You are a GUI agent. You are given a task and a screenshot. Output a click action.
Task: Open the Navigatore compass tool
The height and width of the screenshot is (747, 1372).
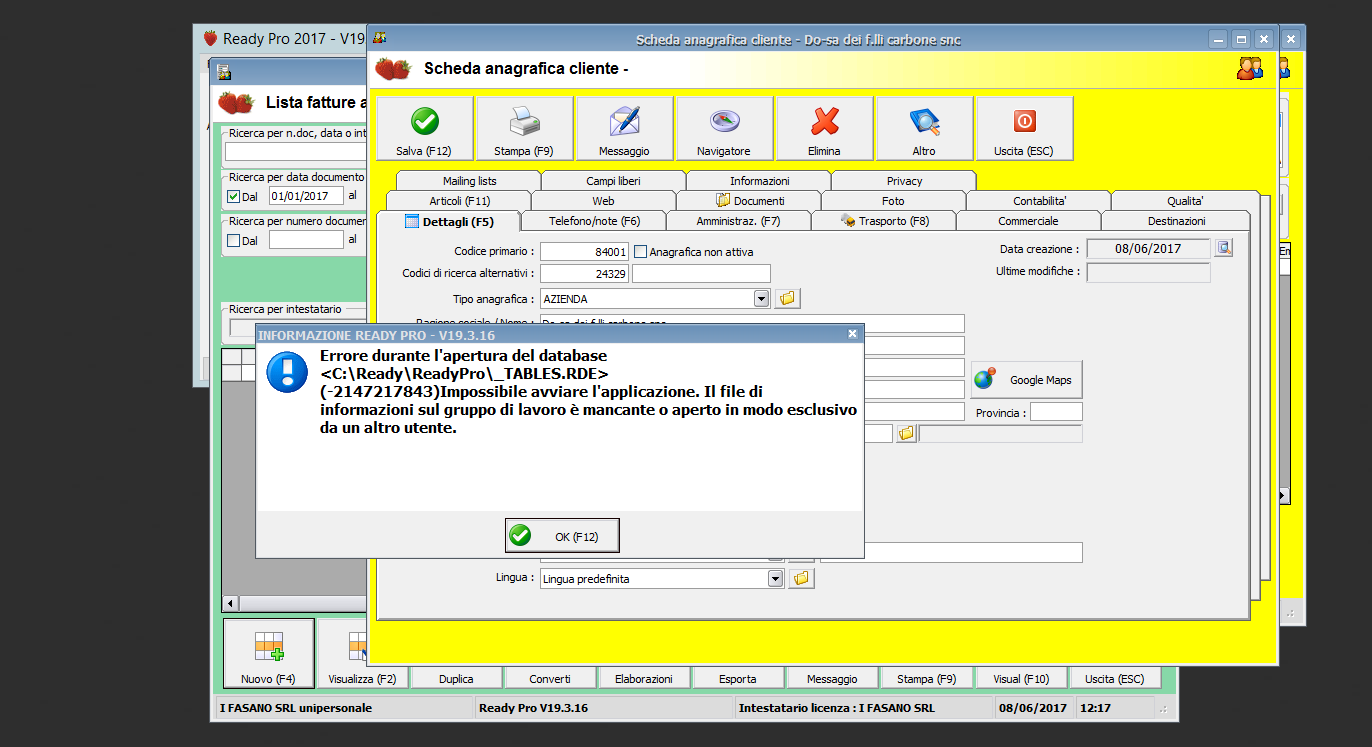tap(724, 122)
